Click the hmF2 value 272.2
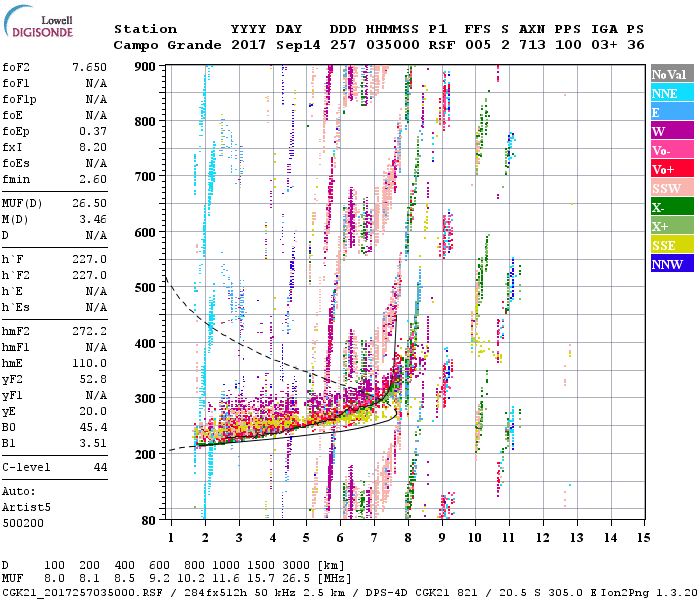This screenshot has height=600, width=700. (x=89, y=331)
